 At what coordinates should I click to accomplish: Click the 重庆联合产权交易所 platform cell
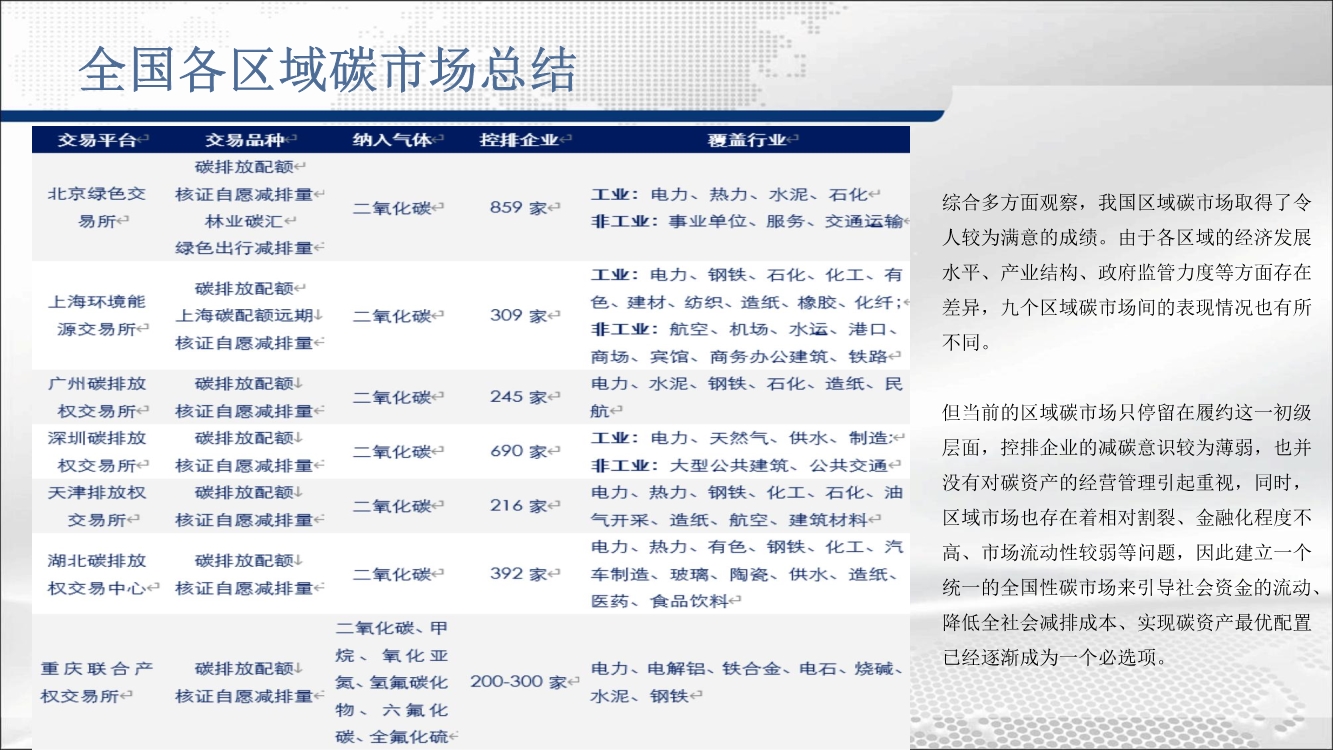coord(97,682)
